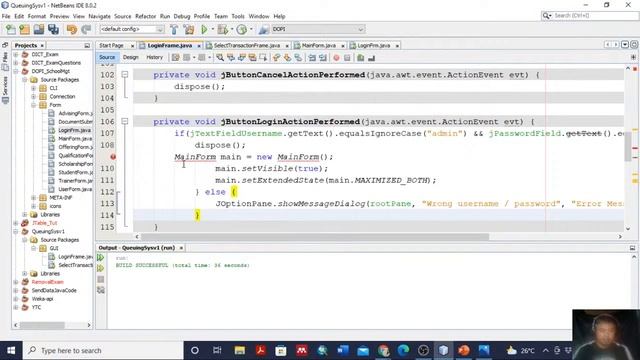This screenshot has width=640, height=360.
Task: Expand the CLI package node
Action: (34, 88)
